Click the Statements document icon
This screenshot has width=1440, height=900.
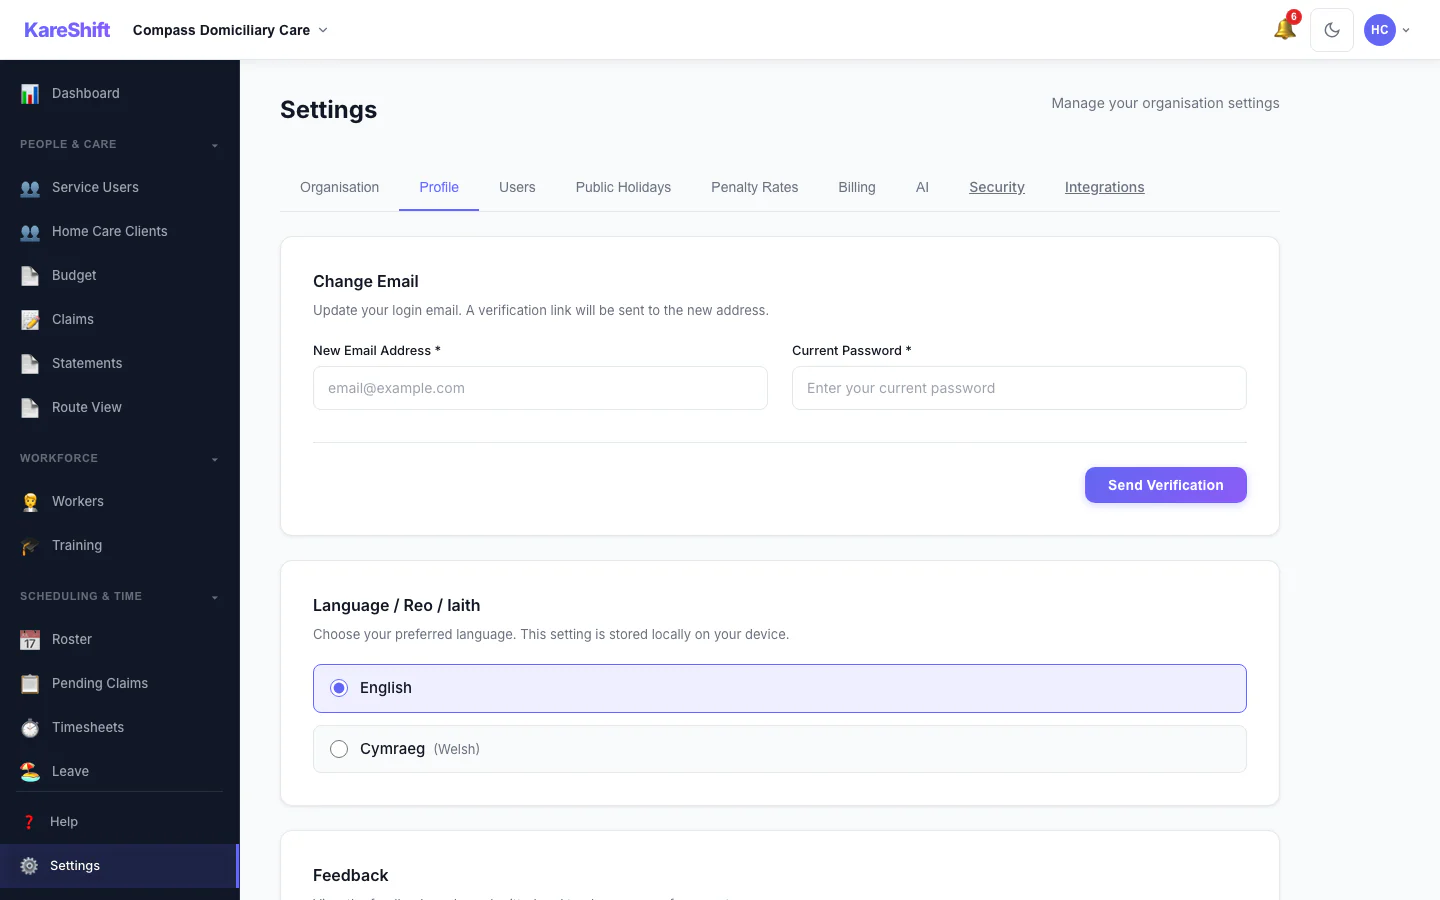click(30, 363)
